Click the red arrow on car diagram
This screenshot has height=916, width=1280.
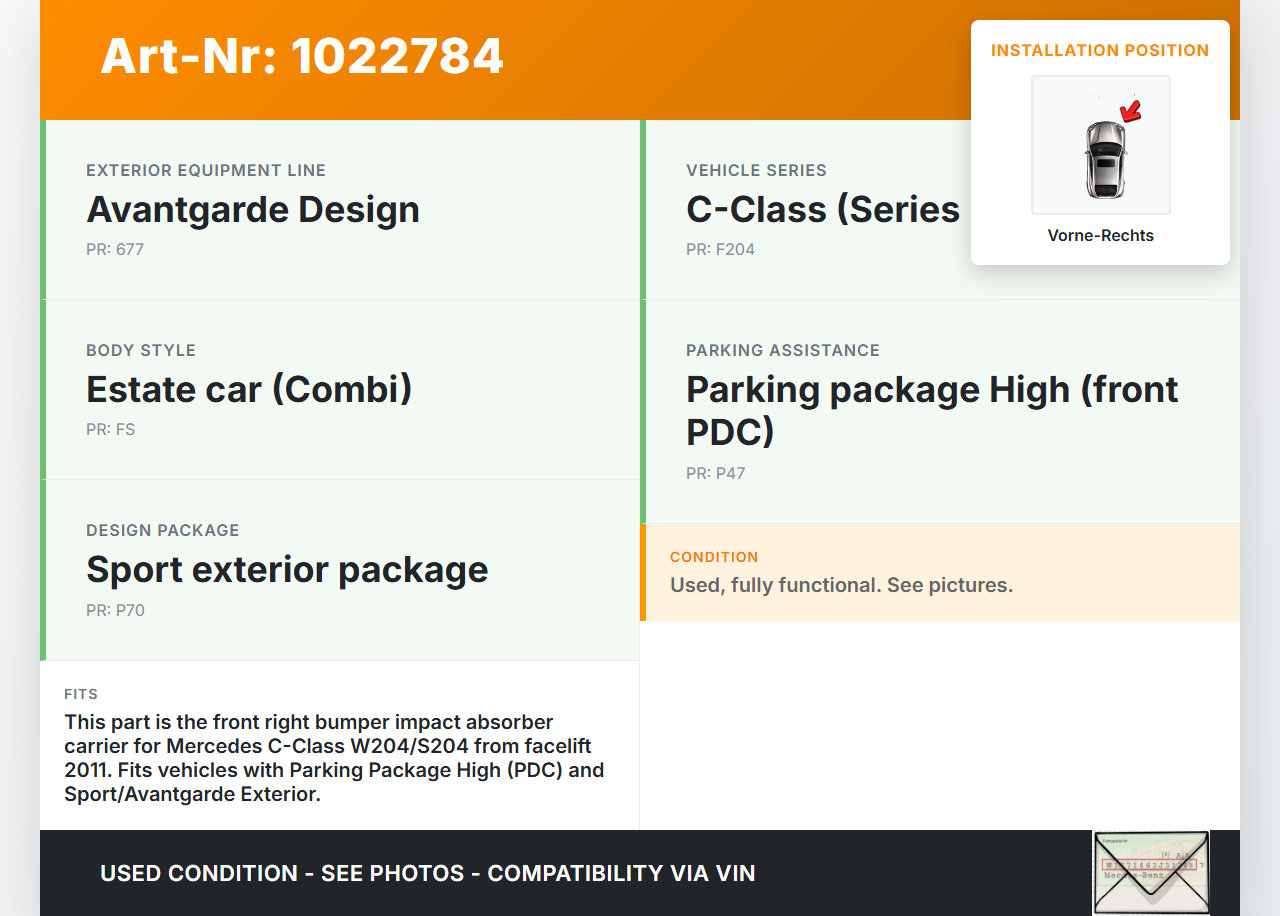[1131, 111]
